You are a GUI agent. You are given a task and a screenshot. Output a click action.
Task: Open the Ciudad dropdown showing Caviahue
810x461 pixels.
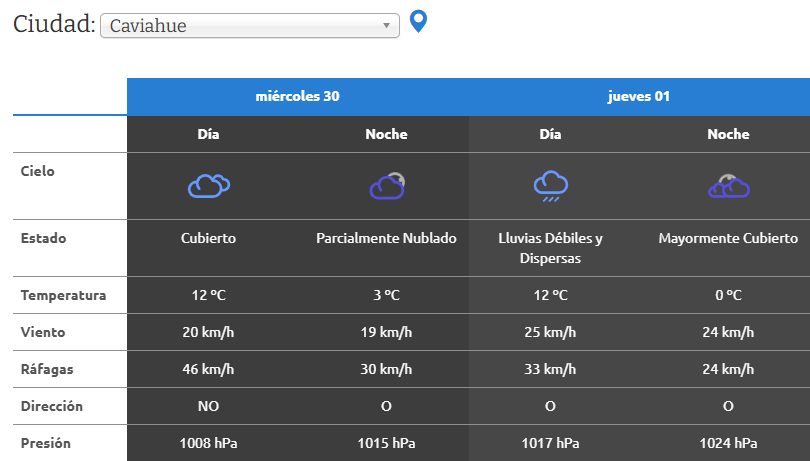coord(248,26)
